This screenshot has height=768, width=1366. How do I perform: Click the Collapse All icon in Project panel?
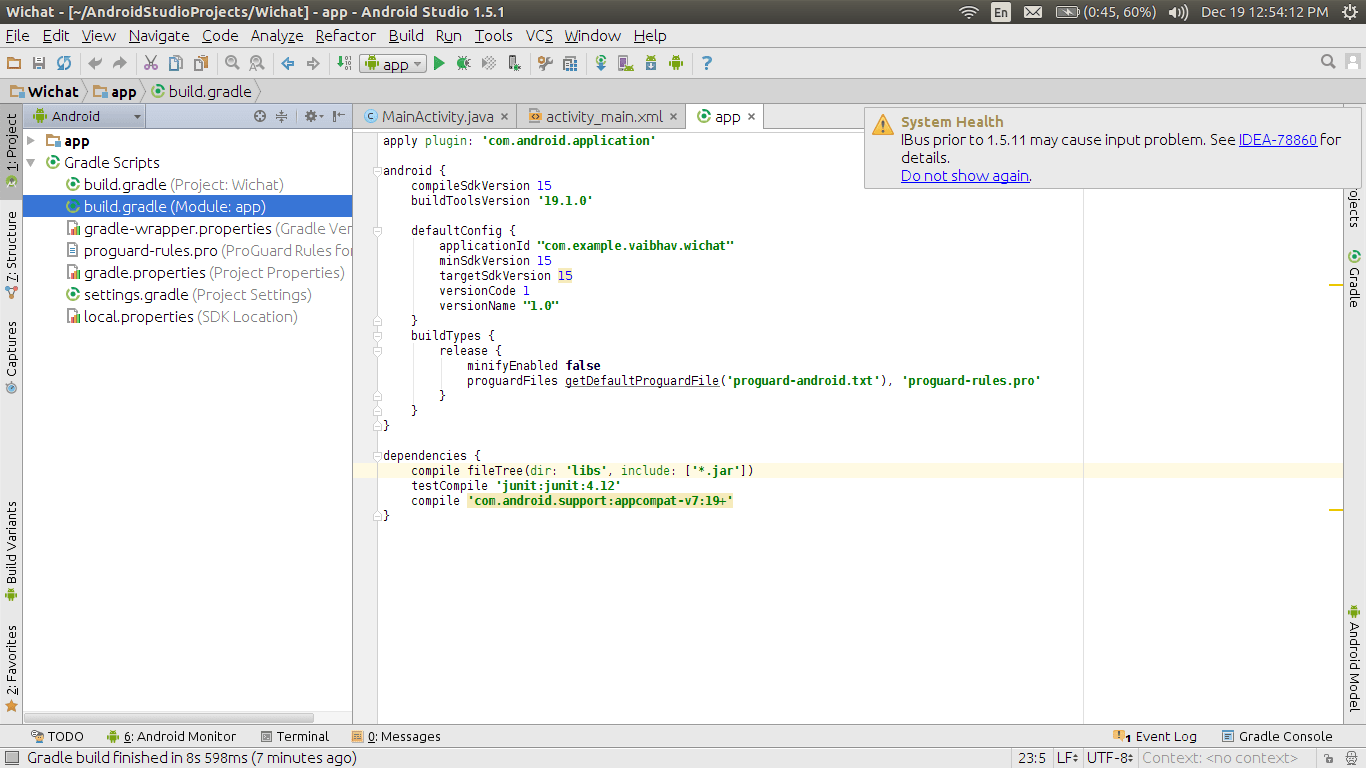click(x=281, y=116)
